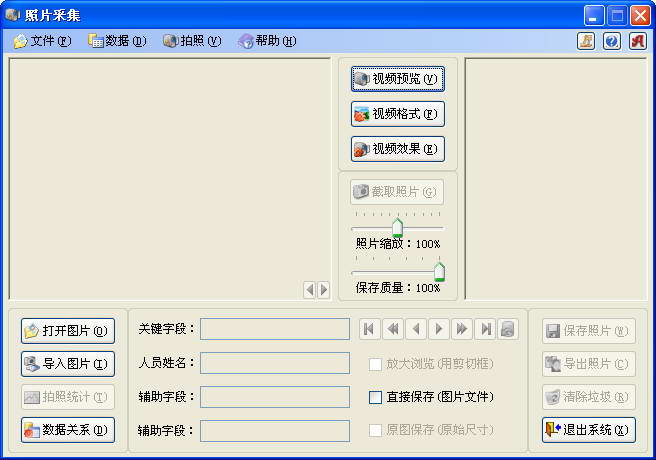This screenshot has width=656, height=460.
Task: Click the second 辅助字段 input field
Action: 275,431
